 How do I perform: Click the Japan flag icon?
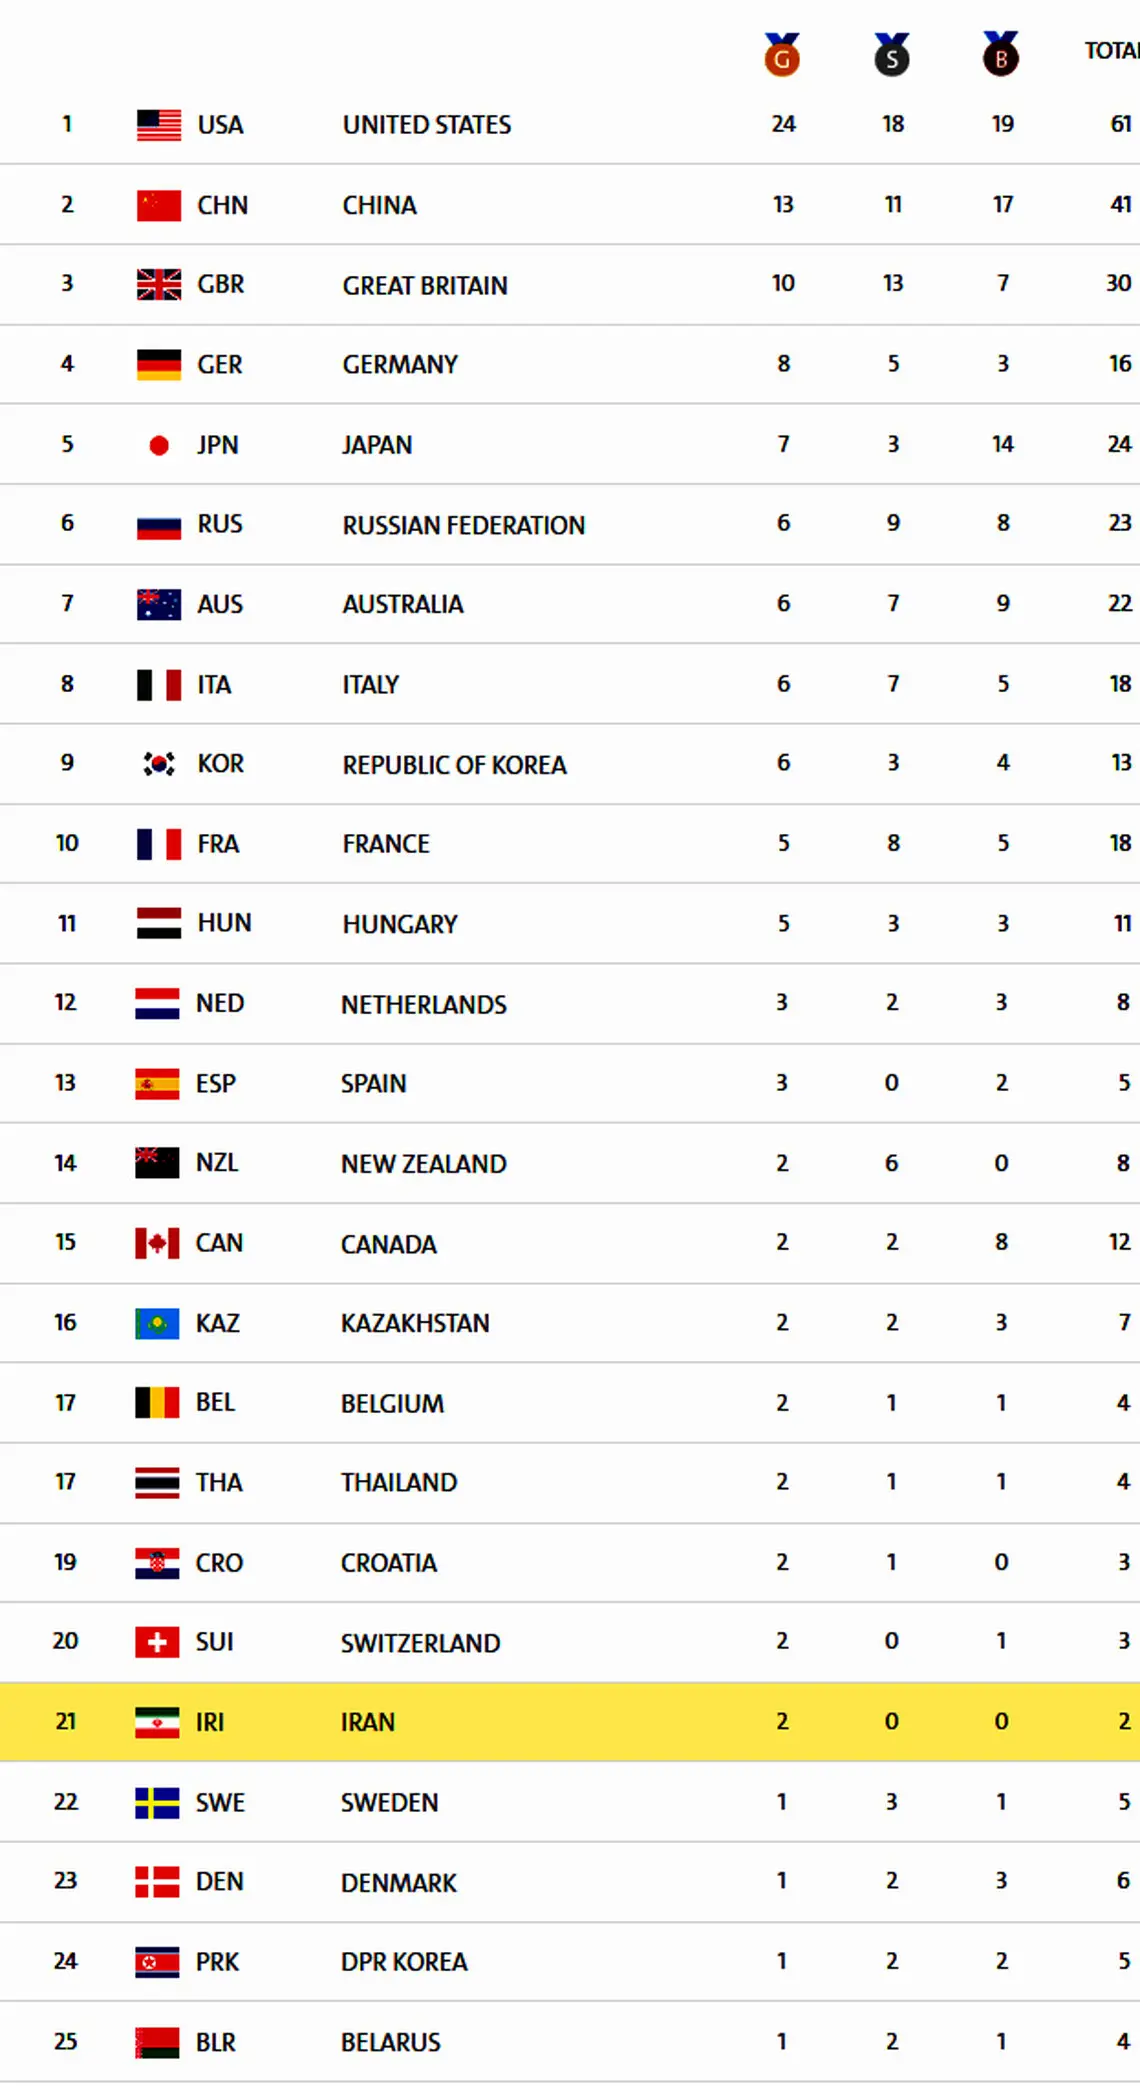tap(159, 445)
